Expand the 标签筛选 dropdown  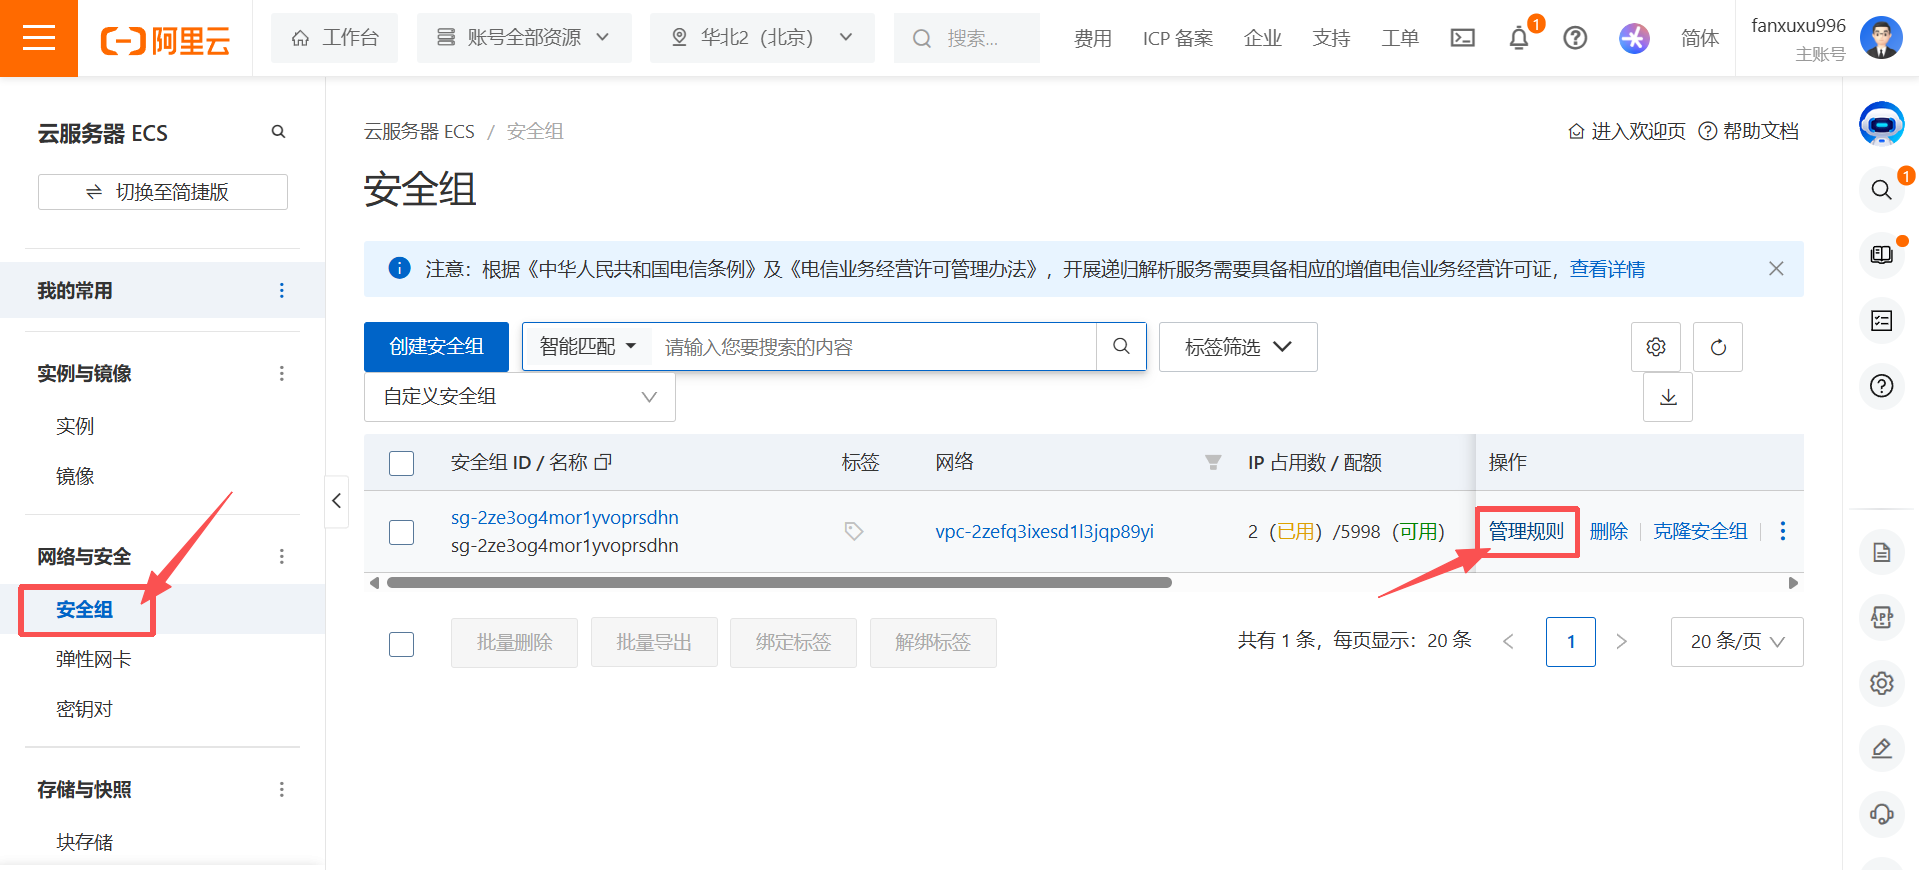point(1238,347)
